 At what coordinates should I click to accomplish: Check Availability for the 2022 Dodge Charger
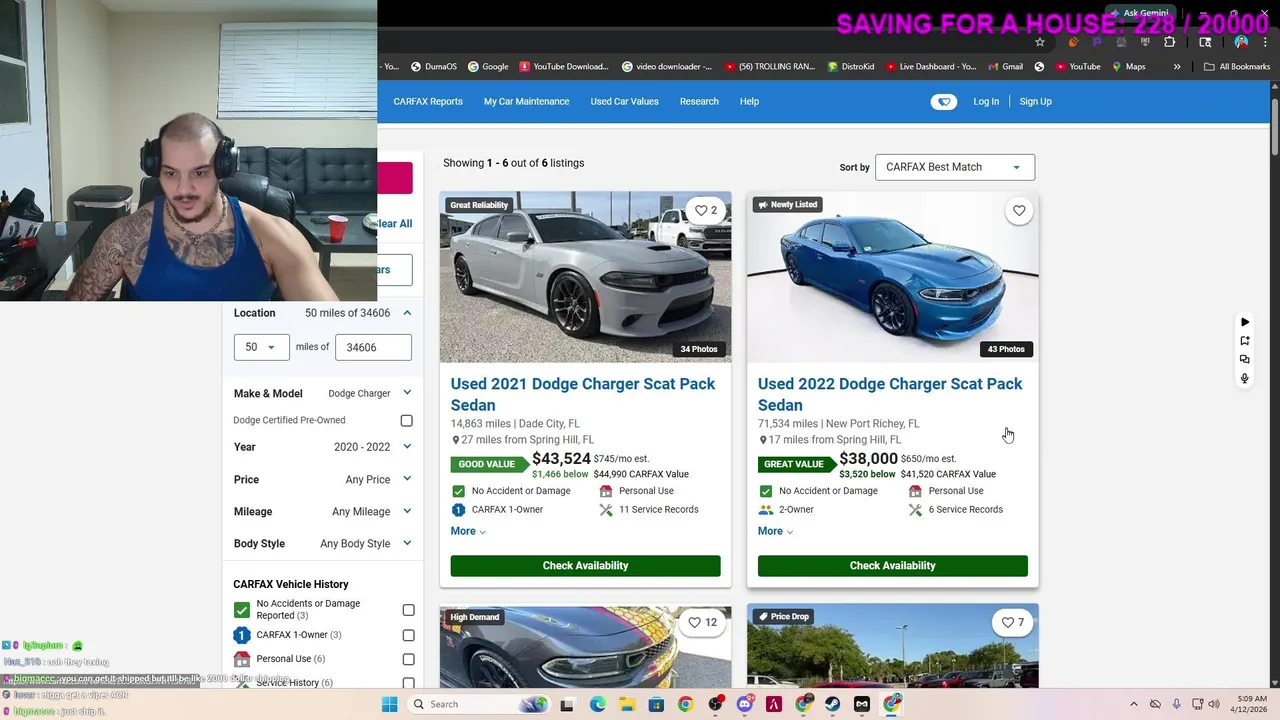(x=892, y=566)
